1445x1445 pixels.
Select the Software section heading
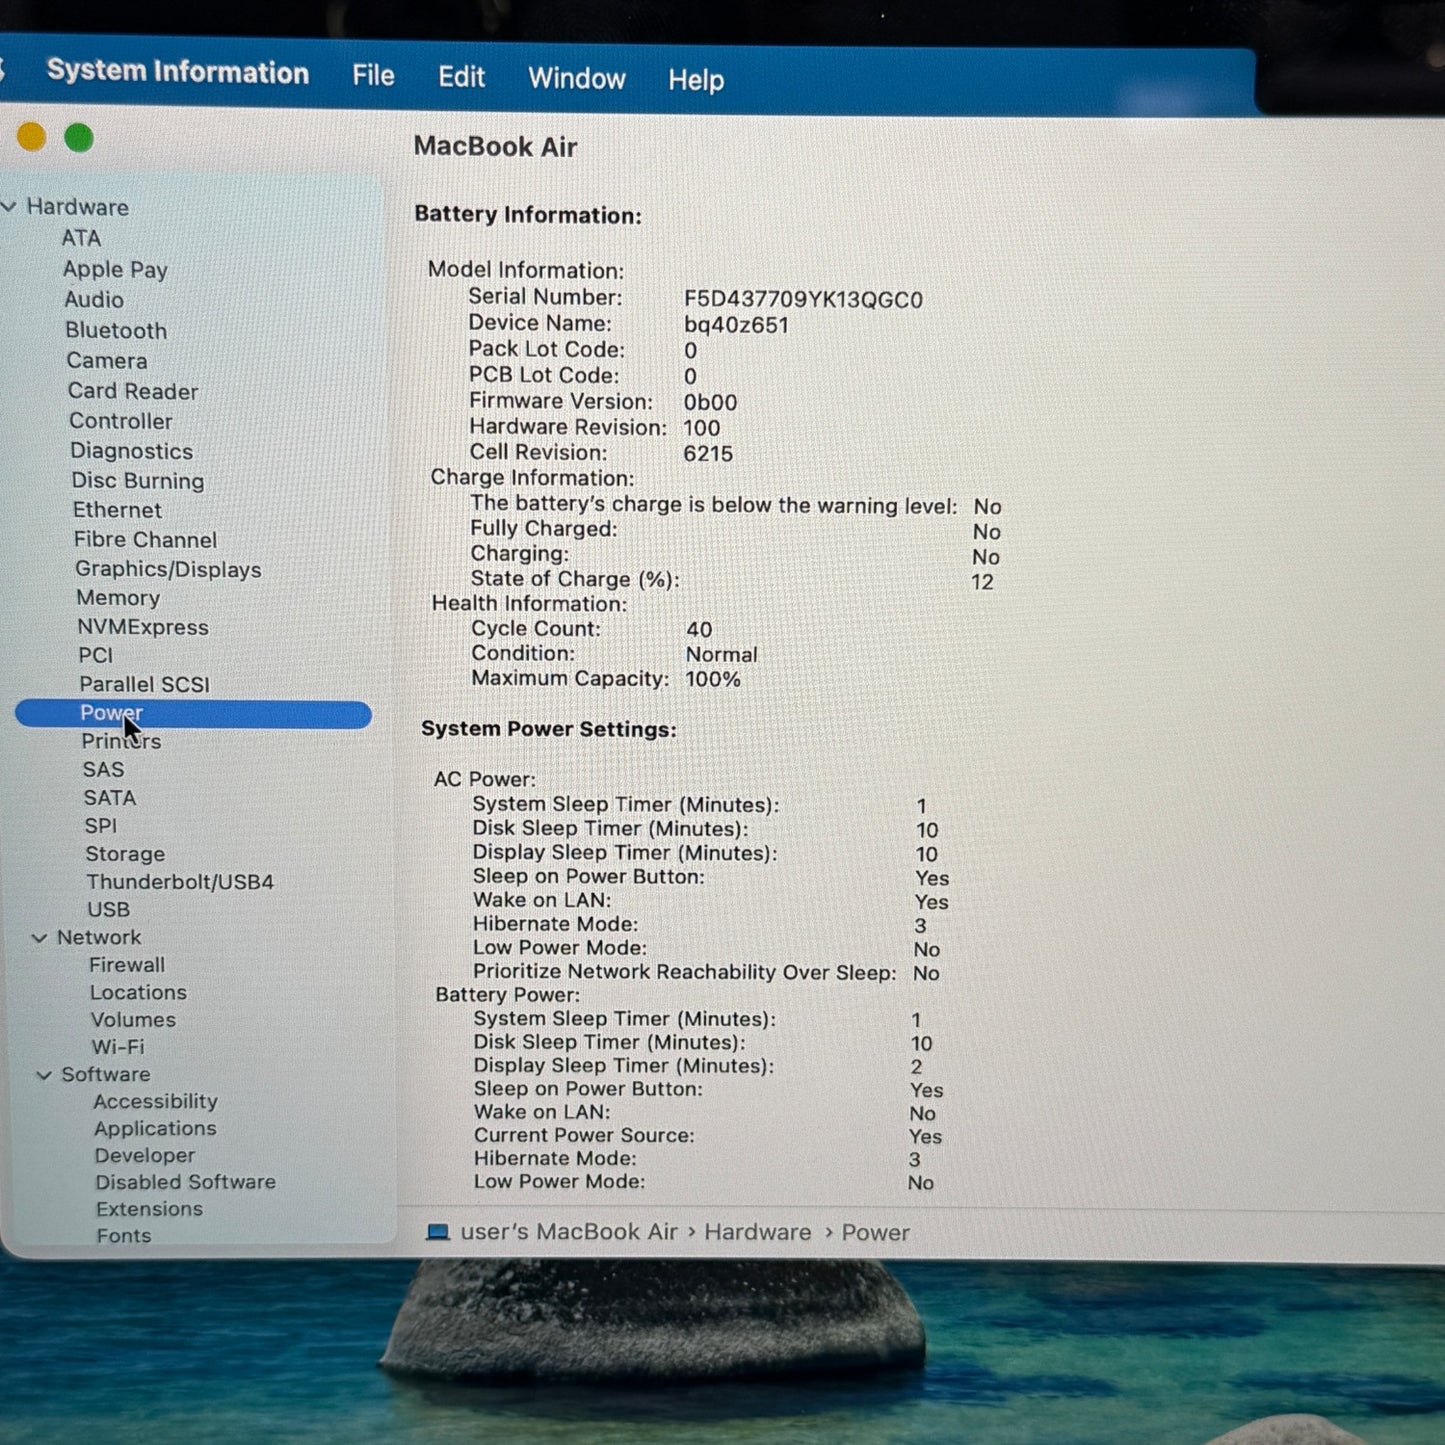pyautogui.click(x=106, y=1075)
